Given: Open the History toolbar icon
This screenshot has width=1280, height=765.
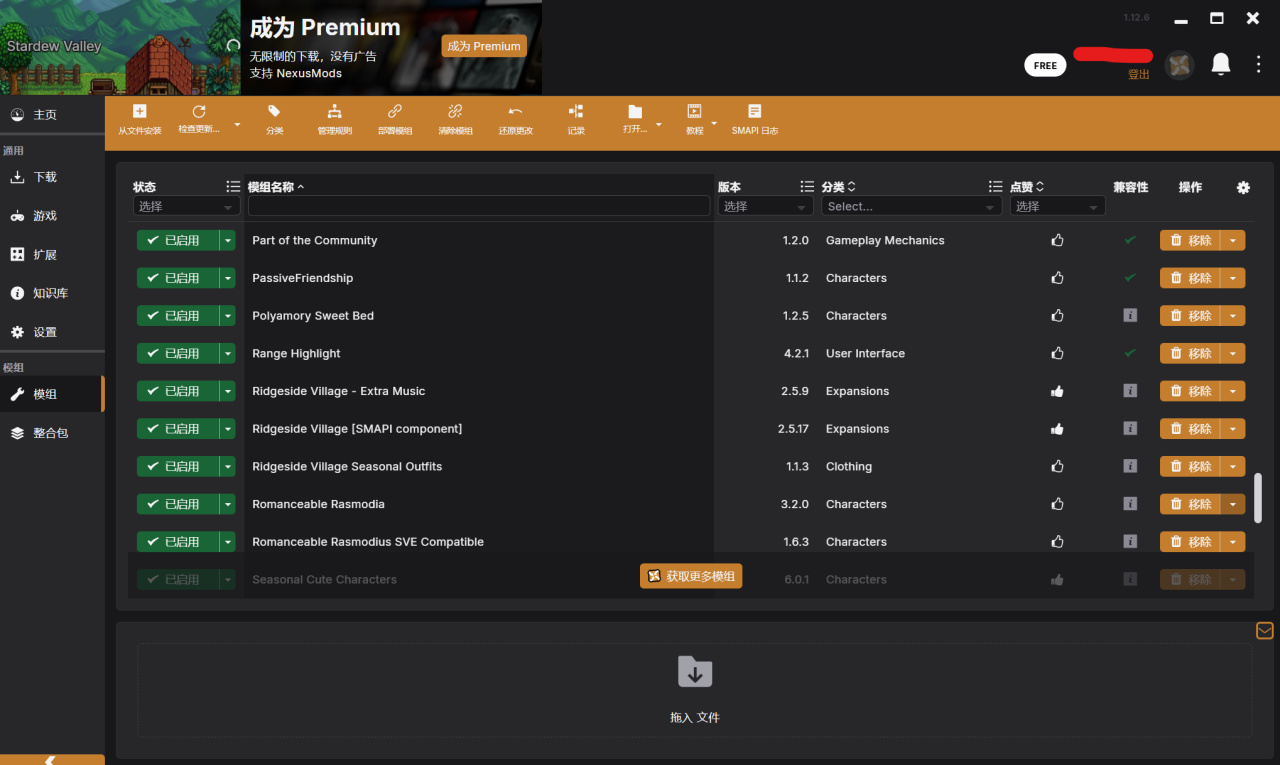Looking at the screenshot, I should (x=576, y=112).
